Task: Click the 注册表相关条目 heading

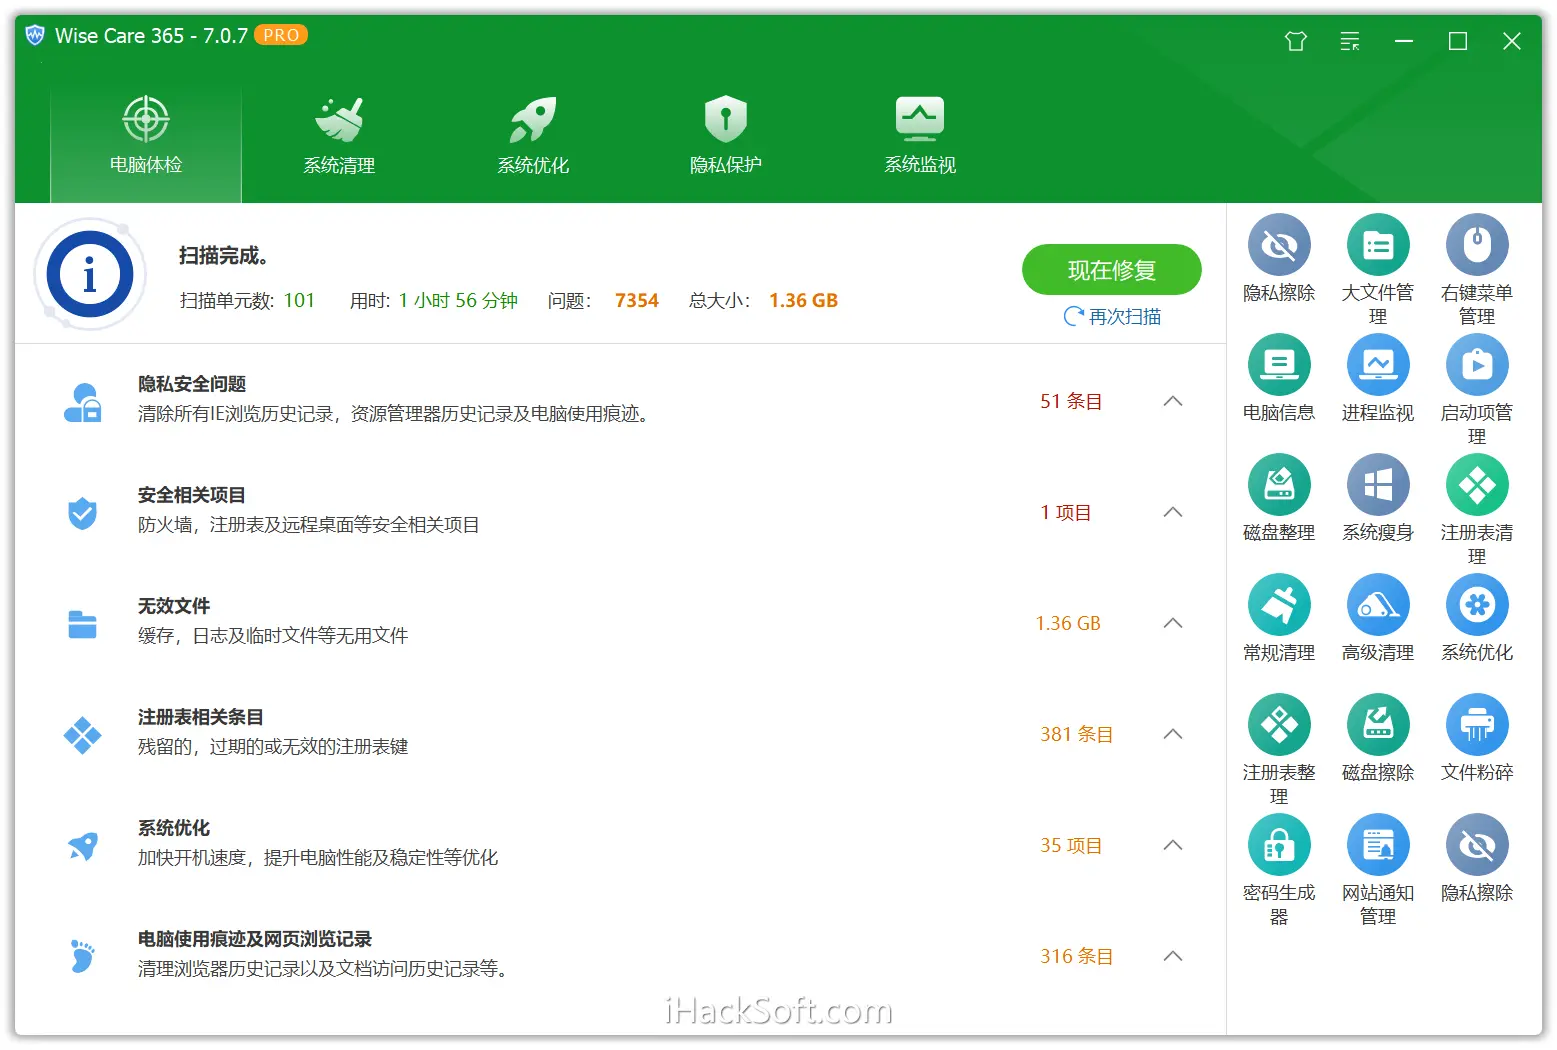Action: coord(200,717)
